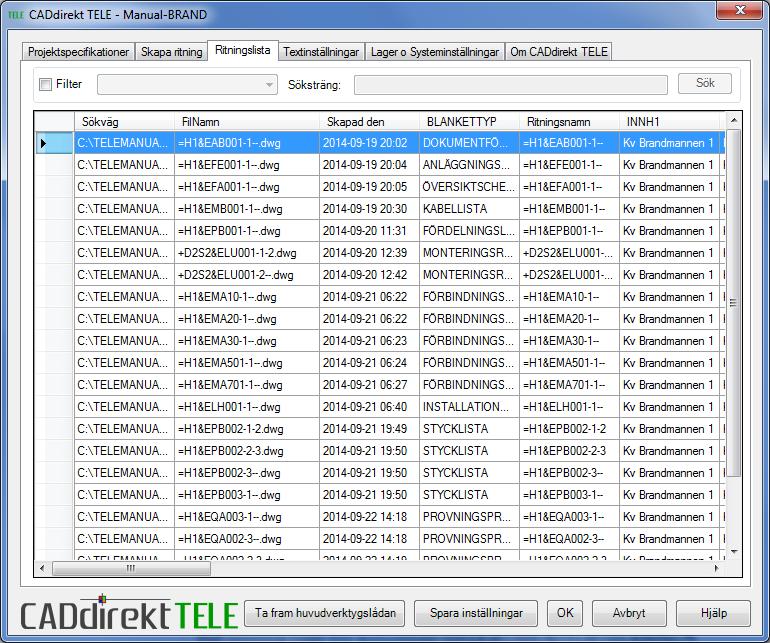Select file =H1&EMA701-1--.dwg cell
Screen dimensions: 770x643
point(247,385)
